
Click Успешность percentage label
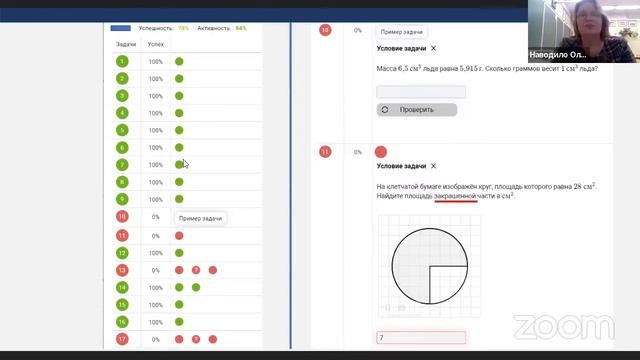pyautogui.click(x=164, y=28)
